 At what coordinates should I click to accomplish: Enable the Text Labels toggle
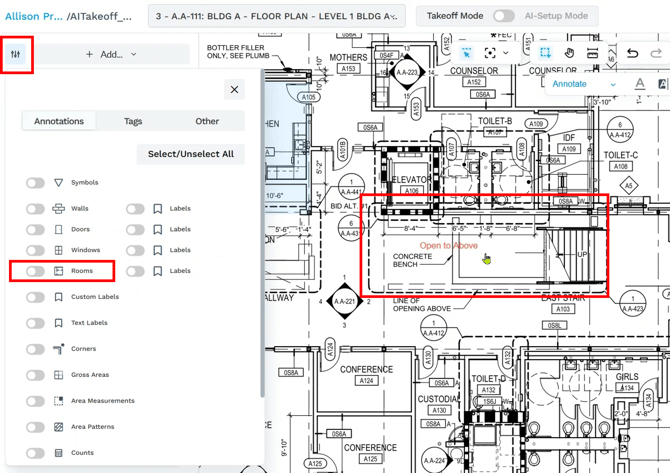[35, 323]
